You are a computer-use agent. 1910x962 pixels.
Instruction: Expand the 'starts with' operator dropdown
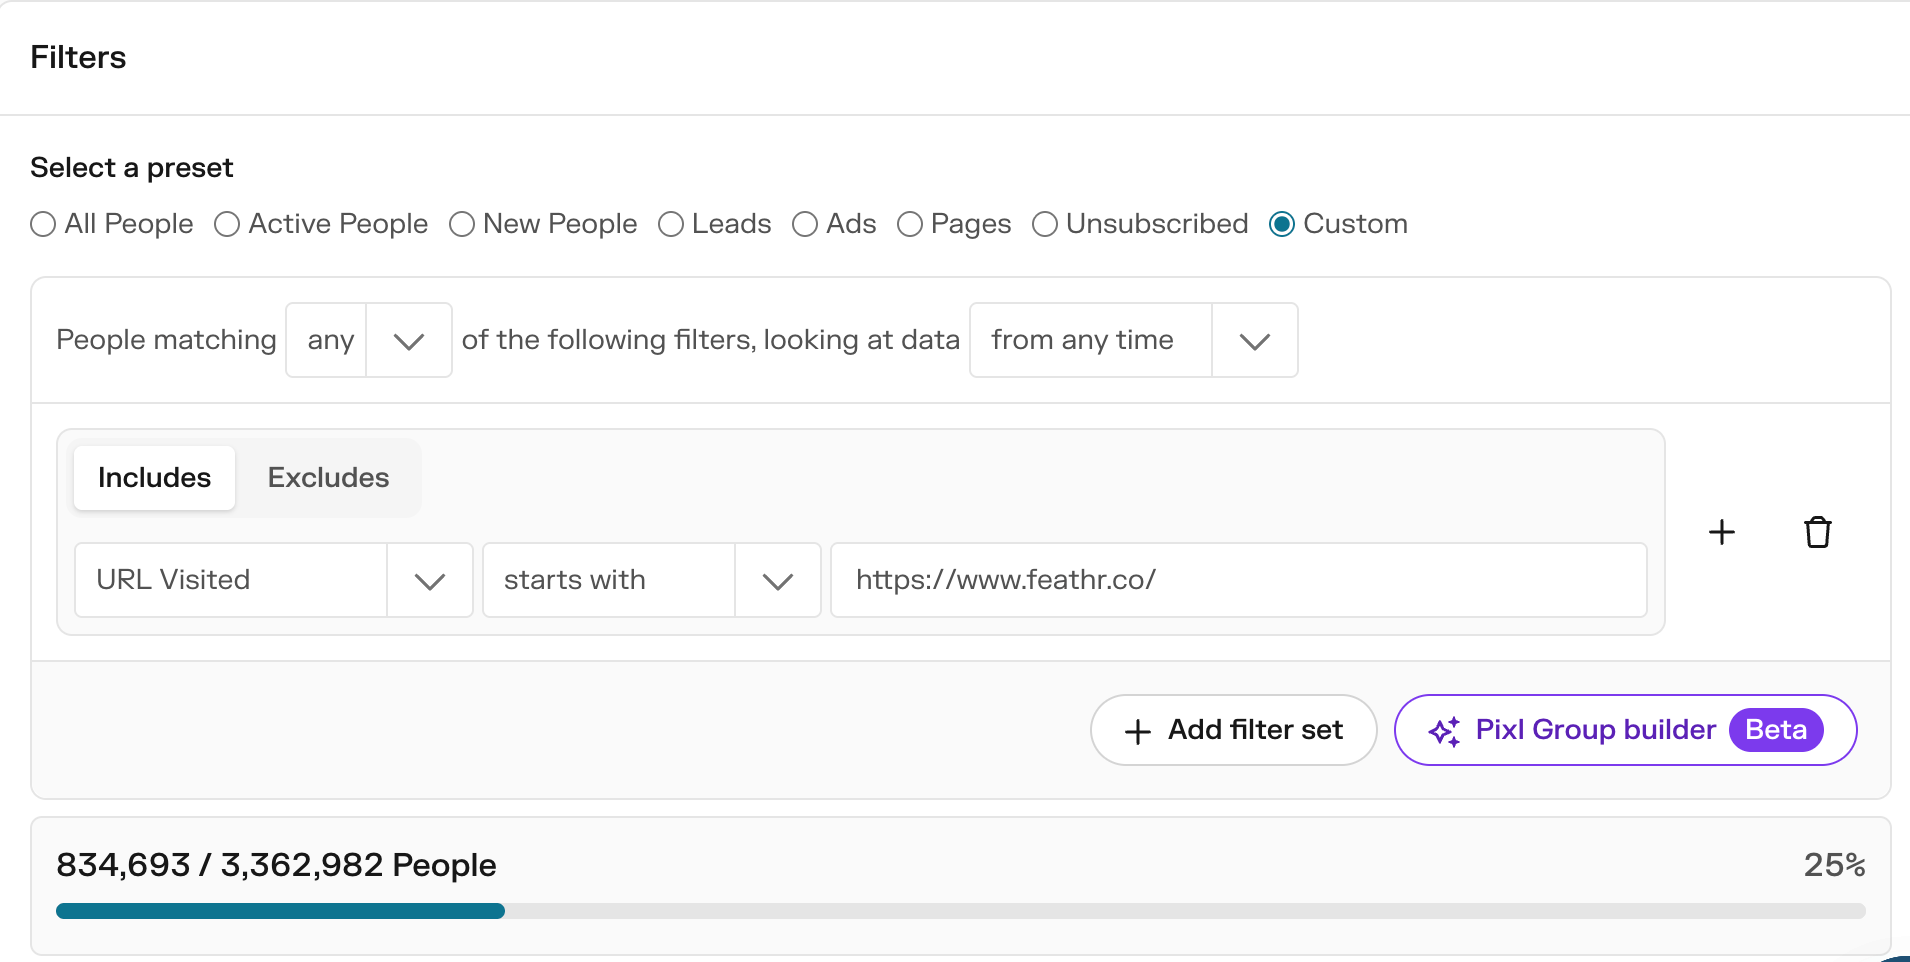tap(652, 580)
